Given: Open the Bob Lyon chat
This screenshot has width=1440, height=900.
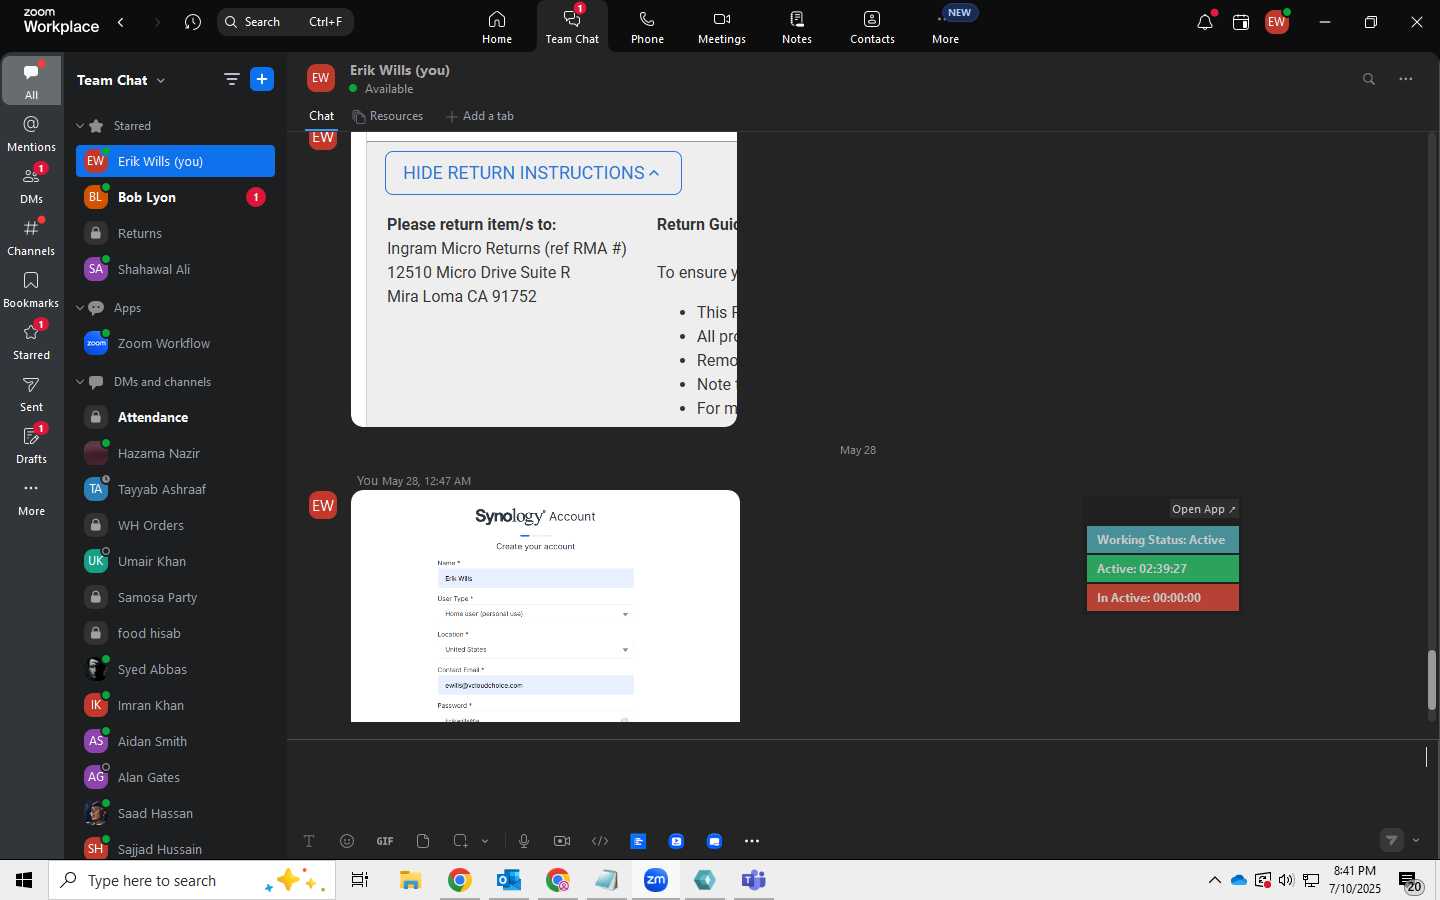Looking at the screenshot, I should [x=175, y=197].
